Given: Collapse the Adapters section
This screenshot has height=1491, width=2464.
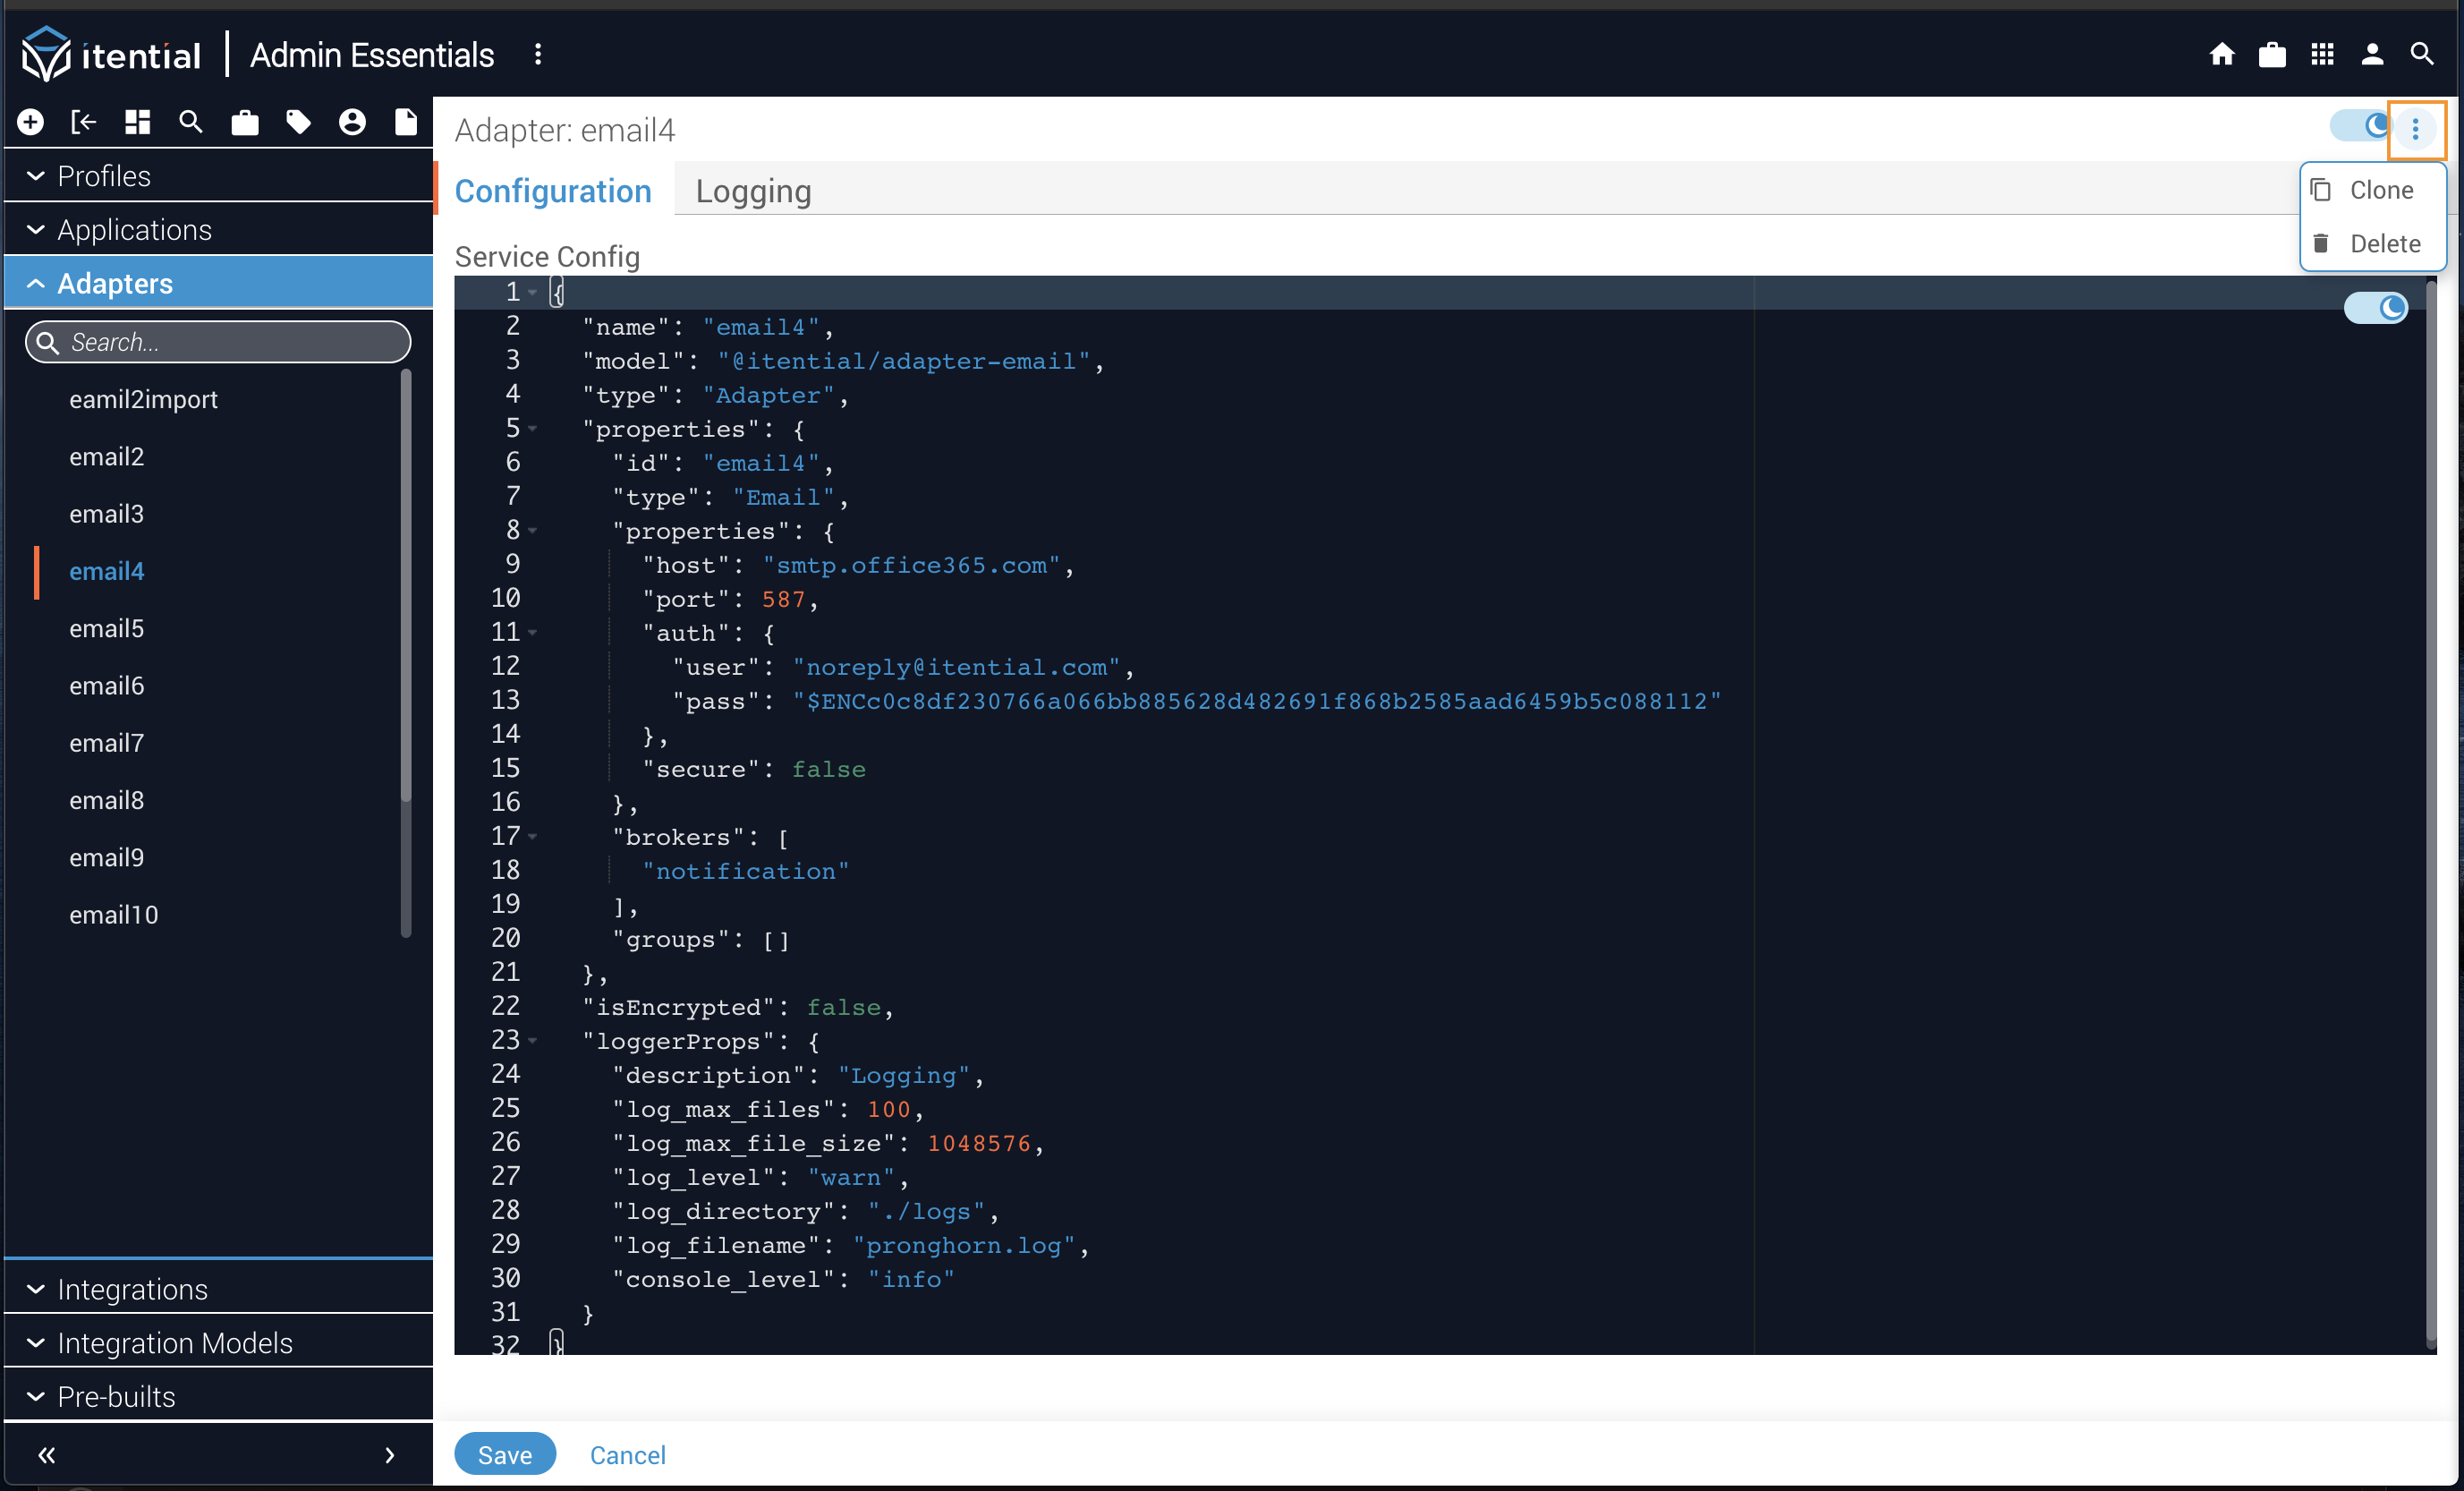Looking at the screenshot, I should click(114, 284).
